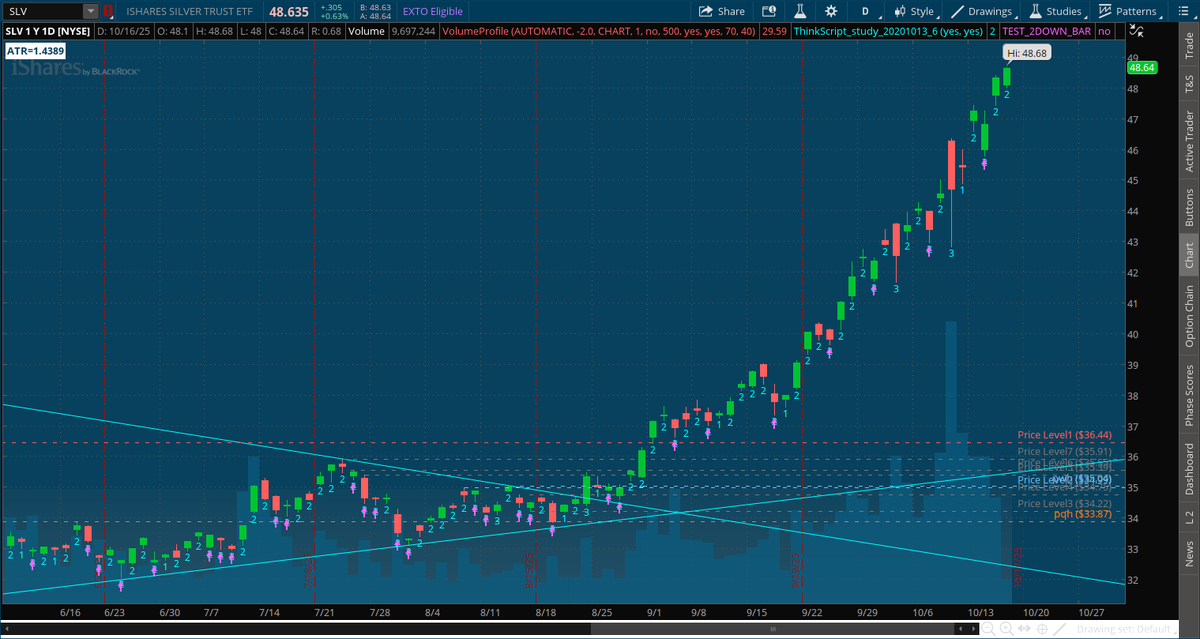Click the last price 48.635 value
The height and width of the screenshot is (639, 1200).
287,11
